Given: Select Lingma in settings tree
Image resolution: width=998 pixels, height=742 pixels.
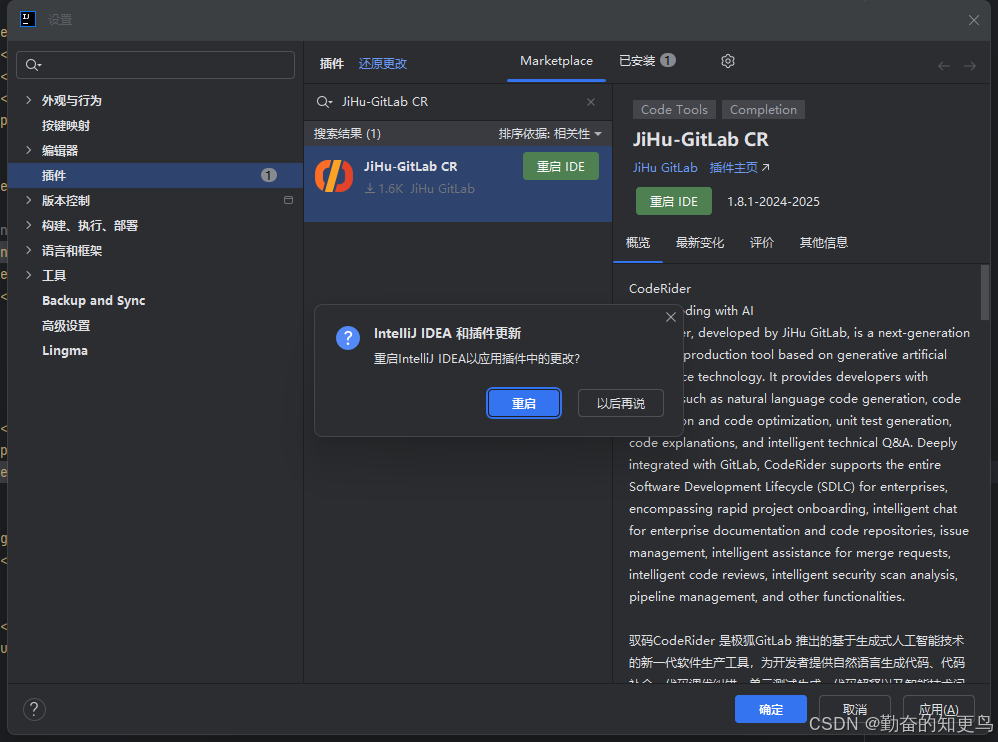Looking at the screenshot, I should 65,351.
